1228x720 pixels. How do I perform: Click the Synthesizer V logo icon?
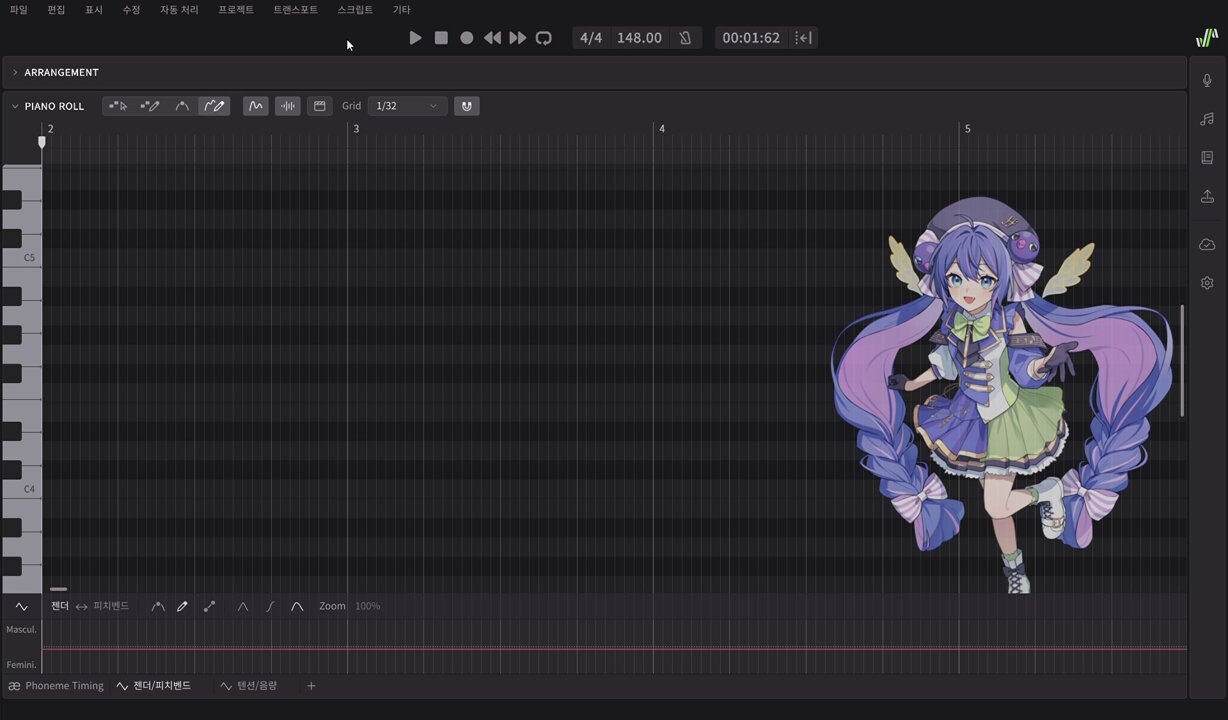pos(1207,38)
